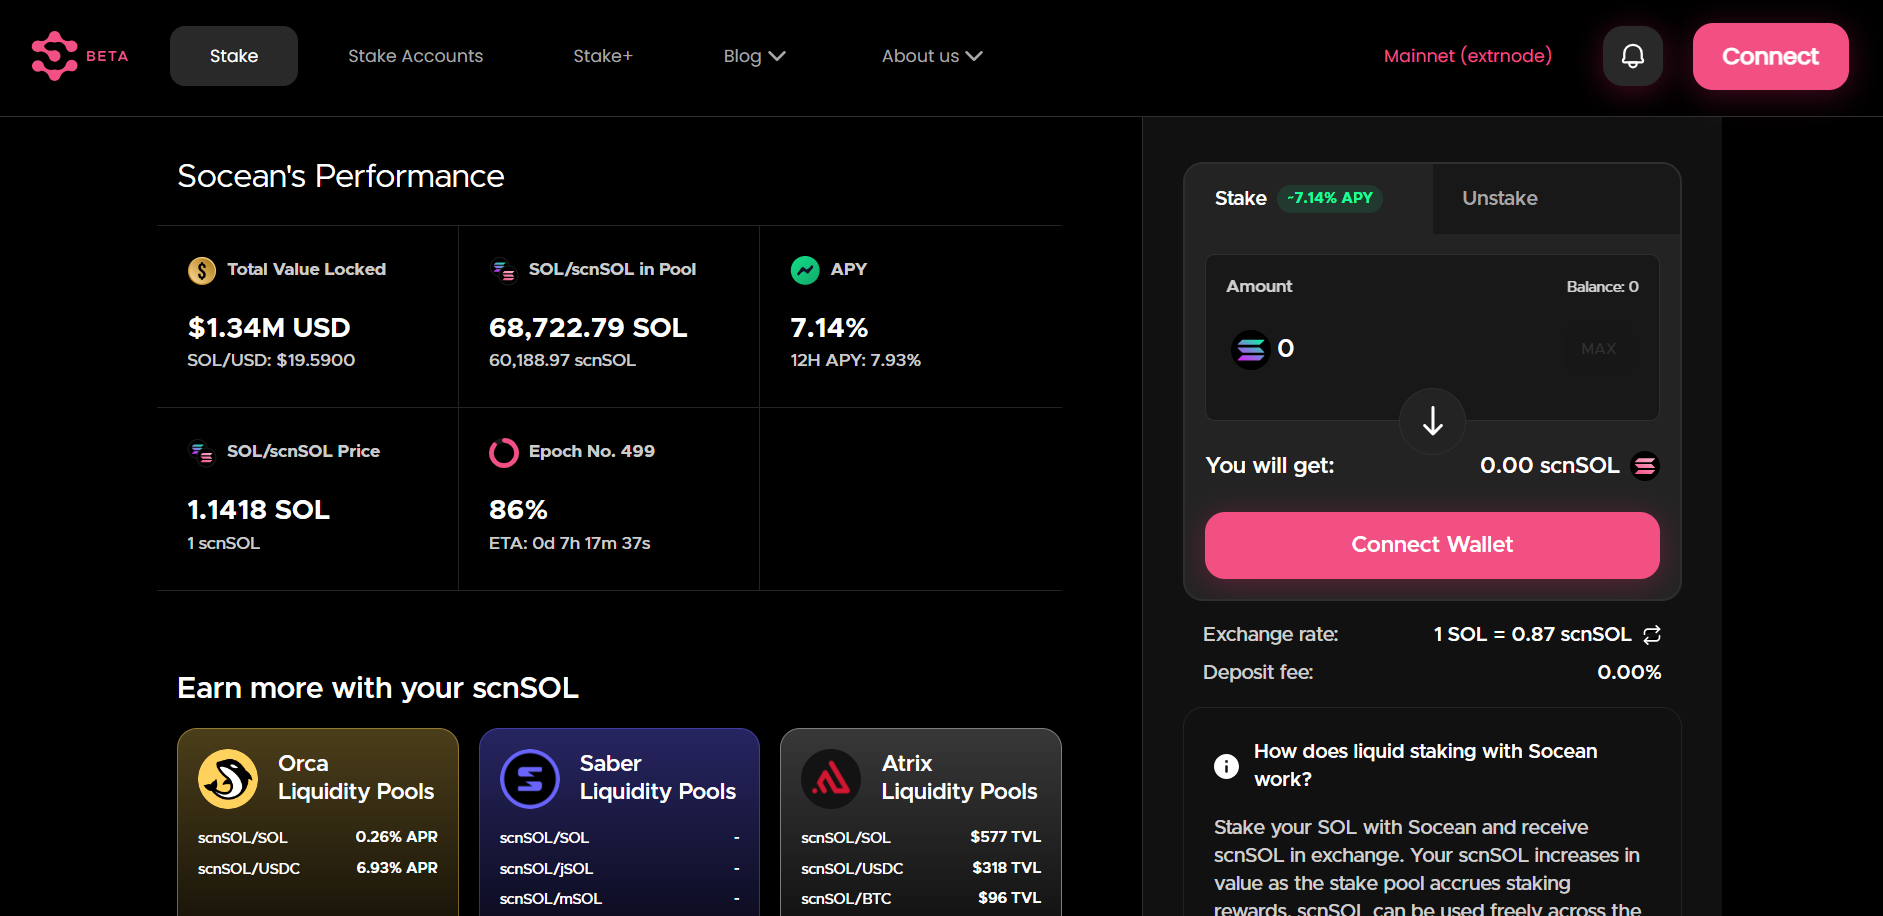Click the Epoch No. 499 label
Image resolution: width=1883 pixels, height=916 pixels.
(x=592, y=451)
